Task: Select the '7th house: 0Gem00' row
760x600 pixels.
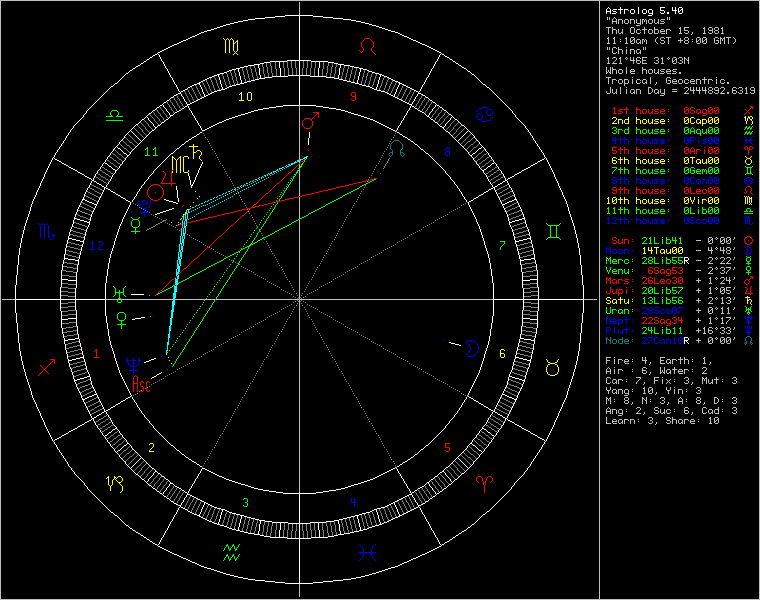Action: pyautogui.click(x=682, y=171)
